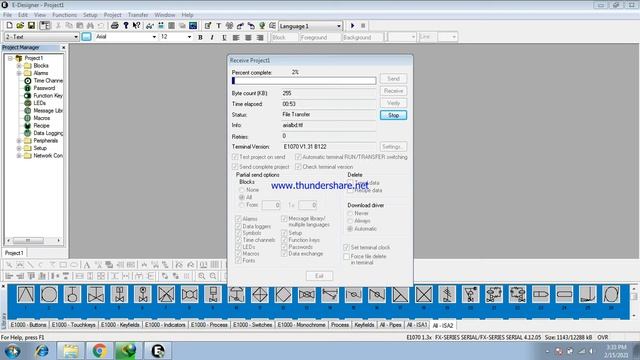The width and height of the screenshot is (640, 360).
Task: Click the Settings button in dialog
Action: [393, 147]
